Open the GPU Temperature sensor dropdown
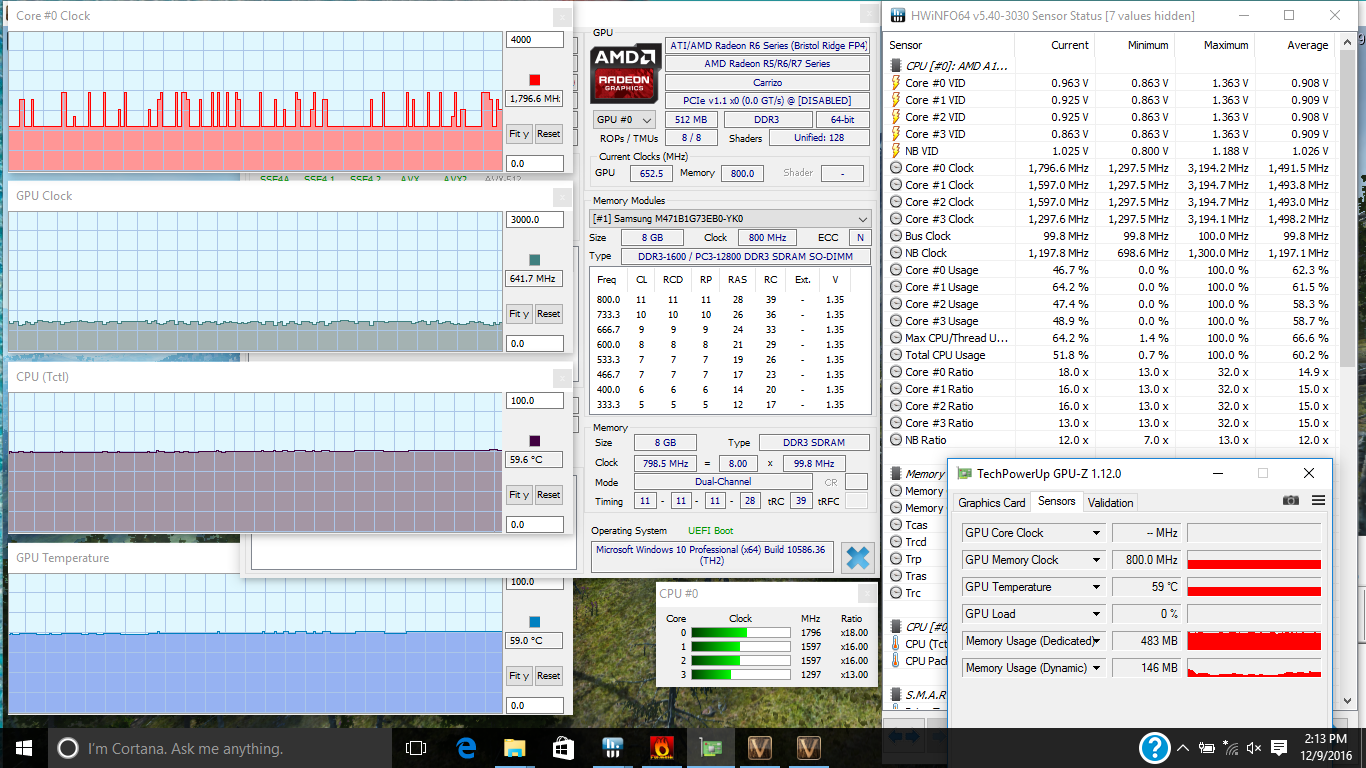The height and width of the screenshot is (768, 1366). pyautogui.click(x=1096, y=587)
